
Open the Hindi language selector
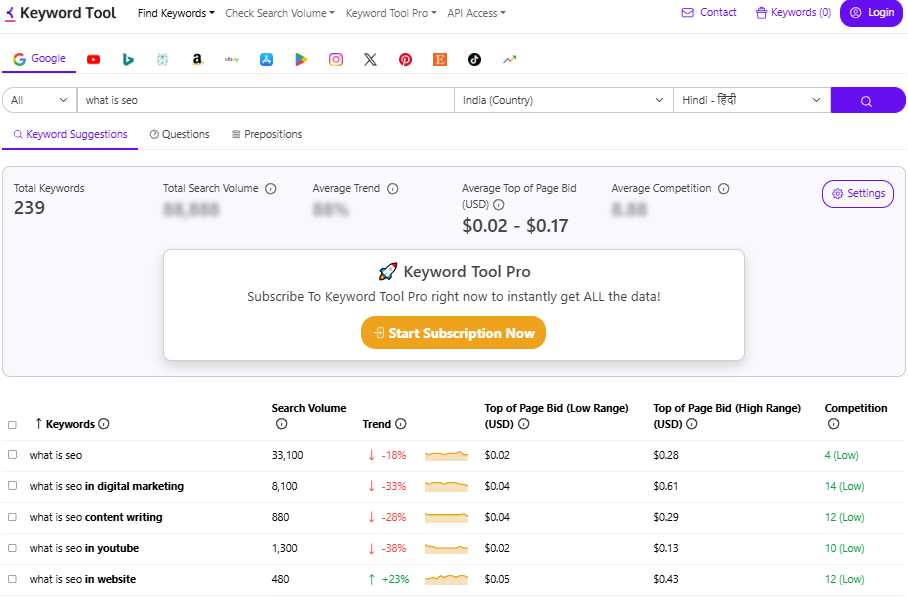[x=751, y=100]
